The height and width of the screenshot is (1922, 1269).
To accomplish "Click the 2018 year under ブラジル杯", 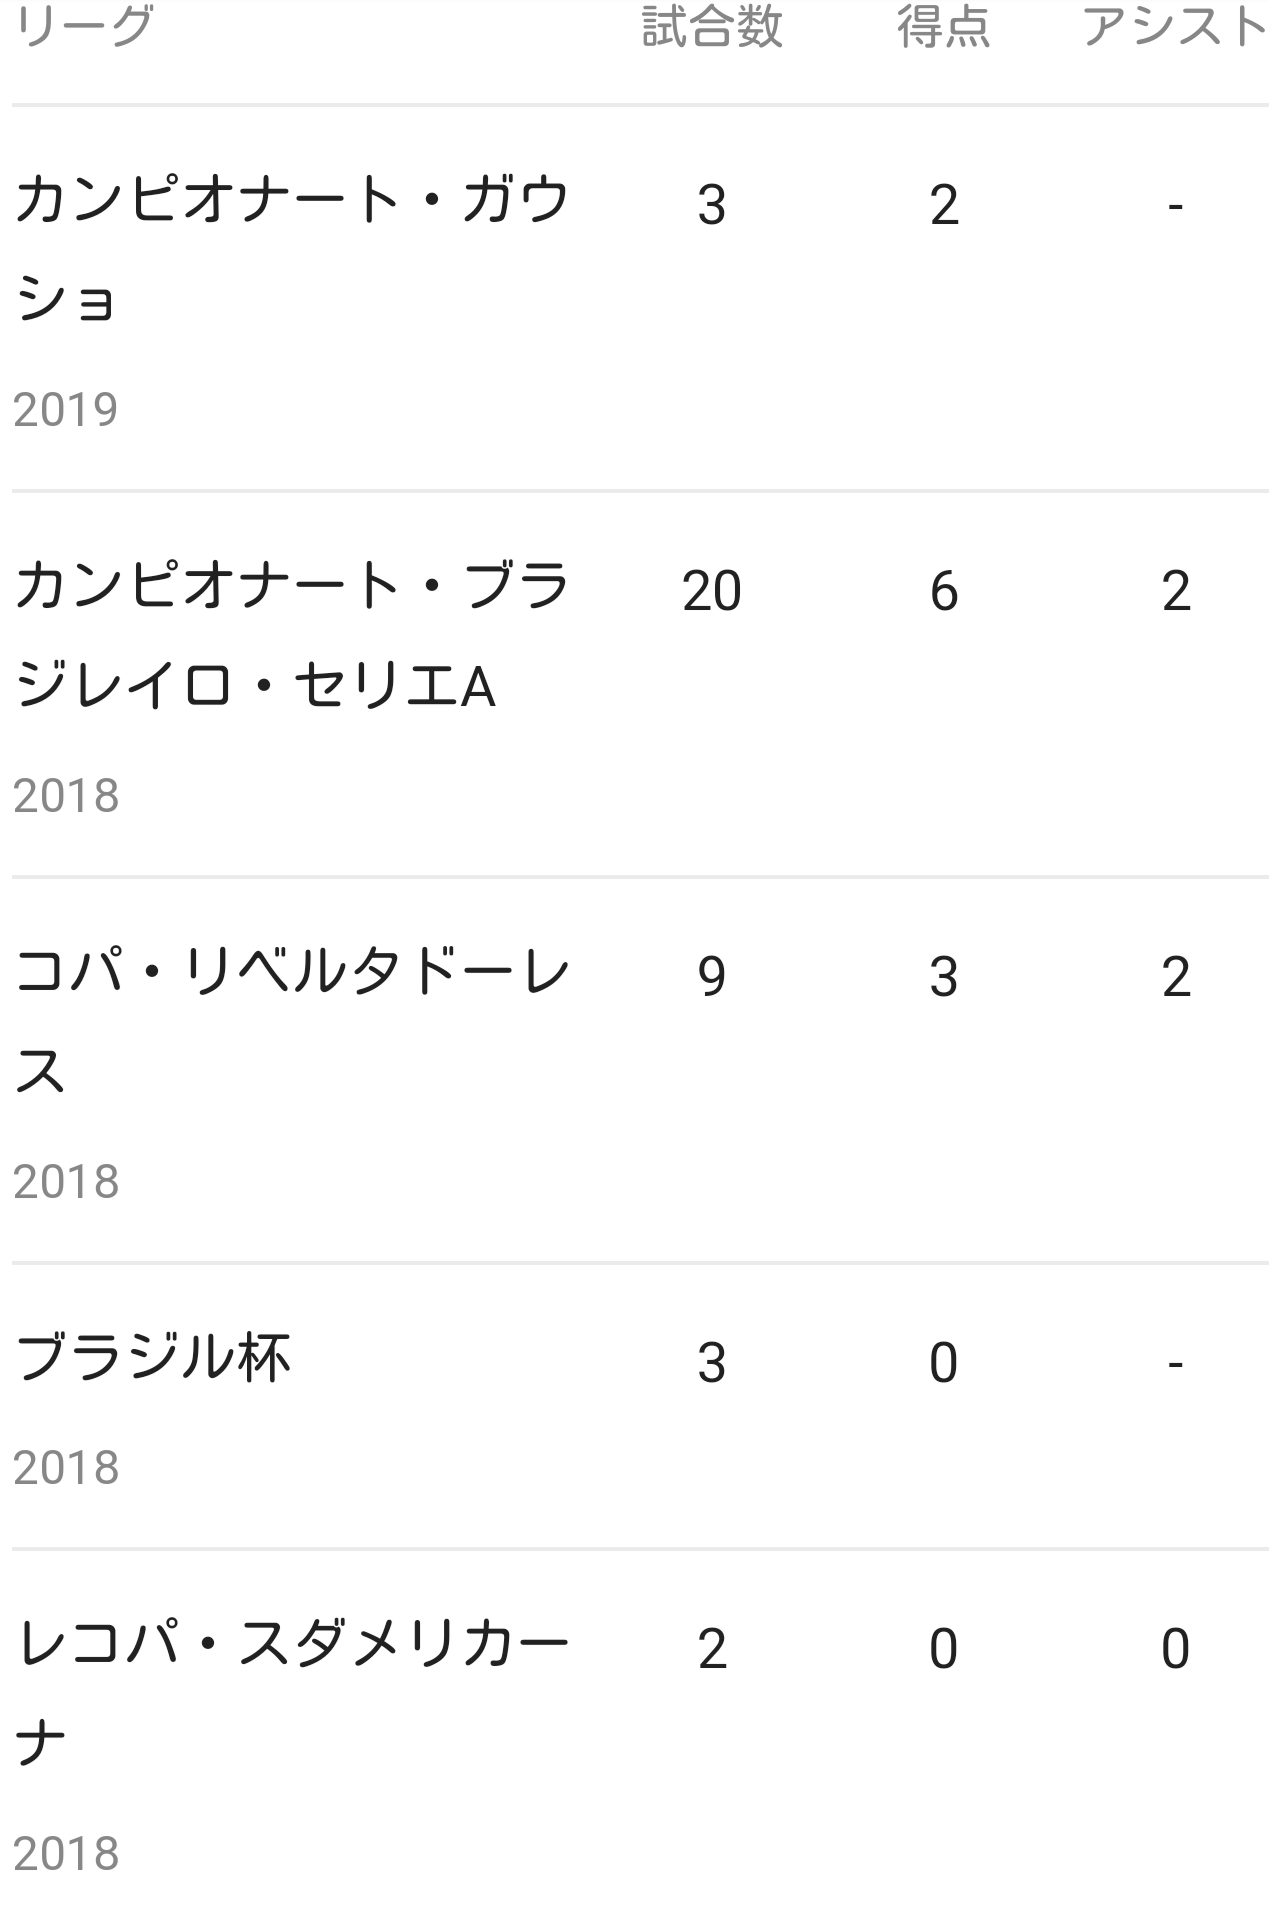I will (66, 1468).
